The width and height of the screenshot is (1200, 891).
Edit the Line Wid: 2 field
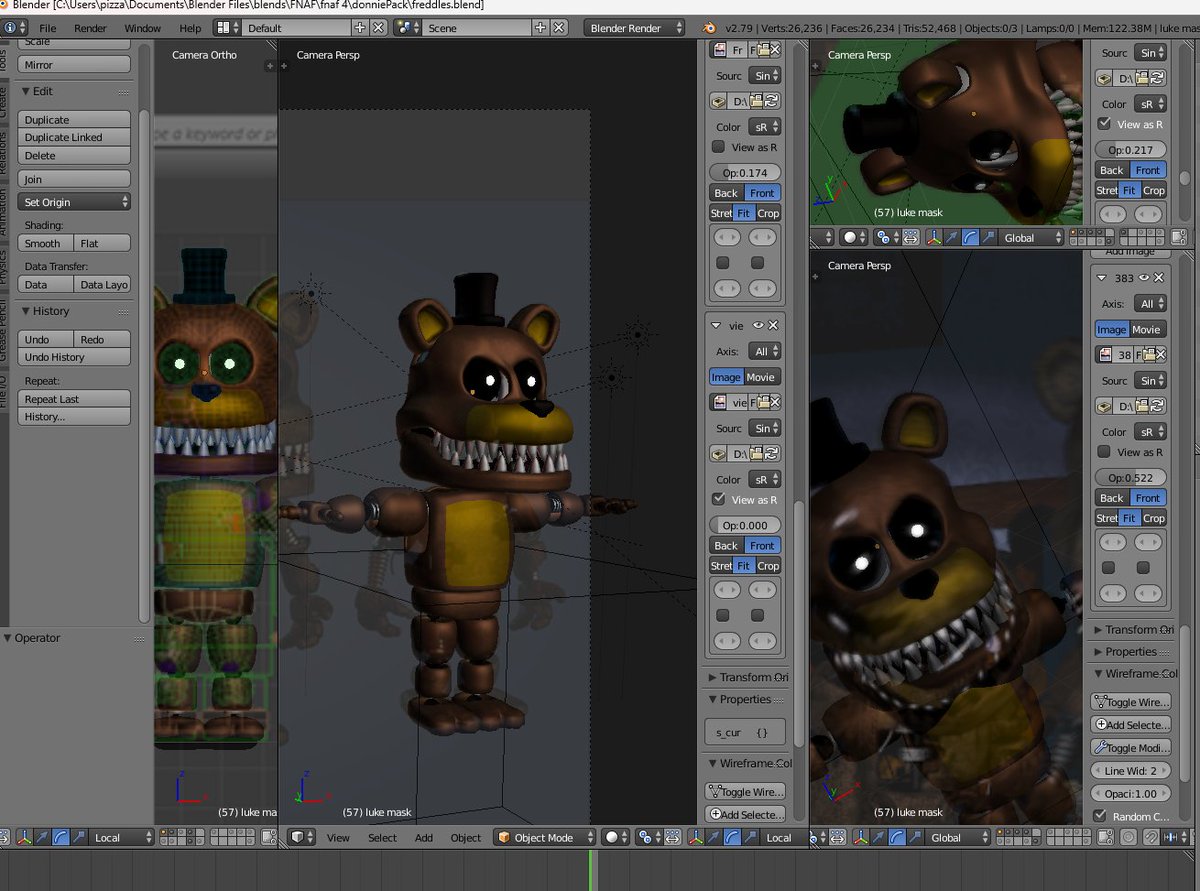point(1130,771)
